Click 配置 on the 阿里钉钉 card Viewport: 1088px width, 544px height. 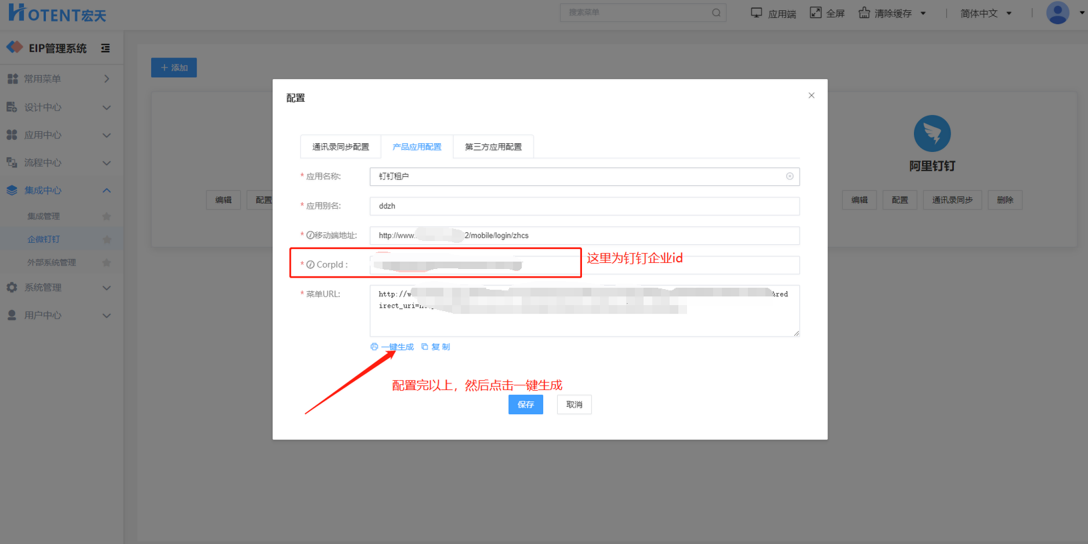point(899,200)
